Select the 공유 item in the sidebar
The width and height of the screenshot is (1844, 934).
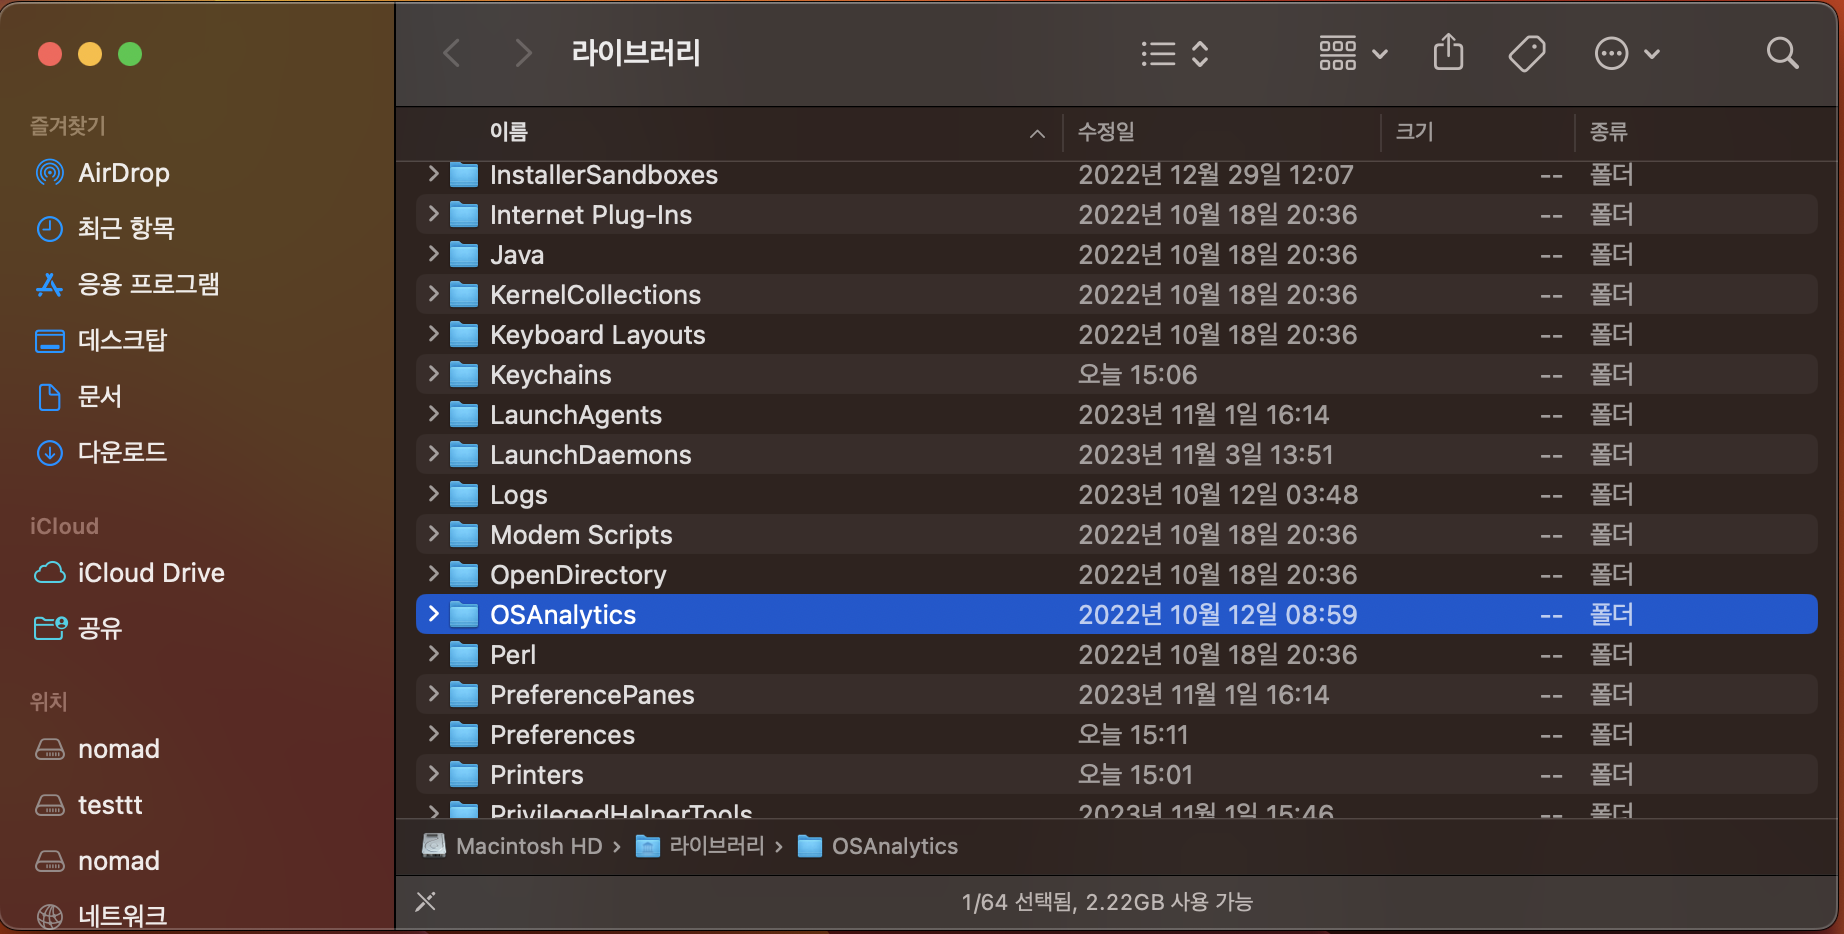(x=100, y=628)
